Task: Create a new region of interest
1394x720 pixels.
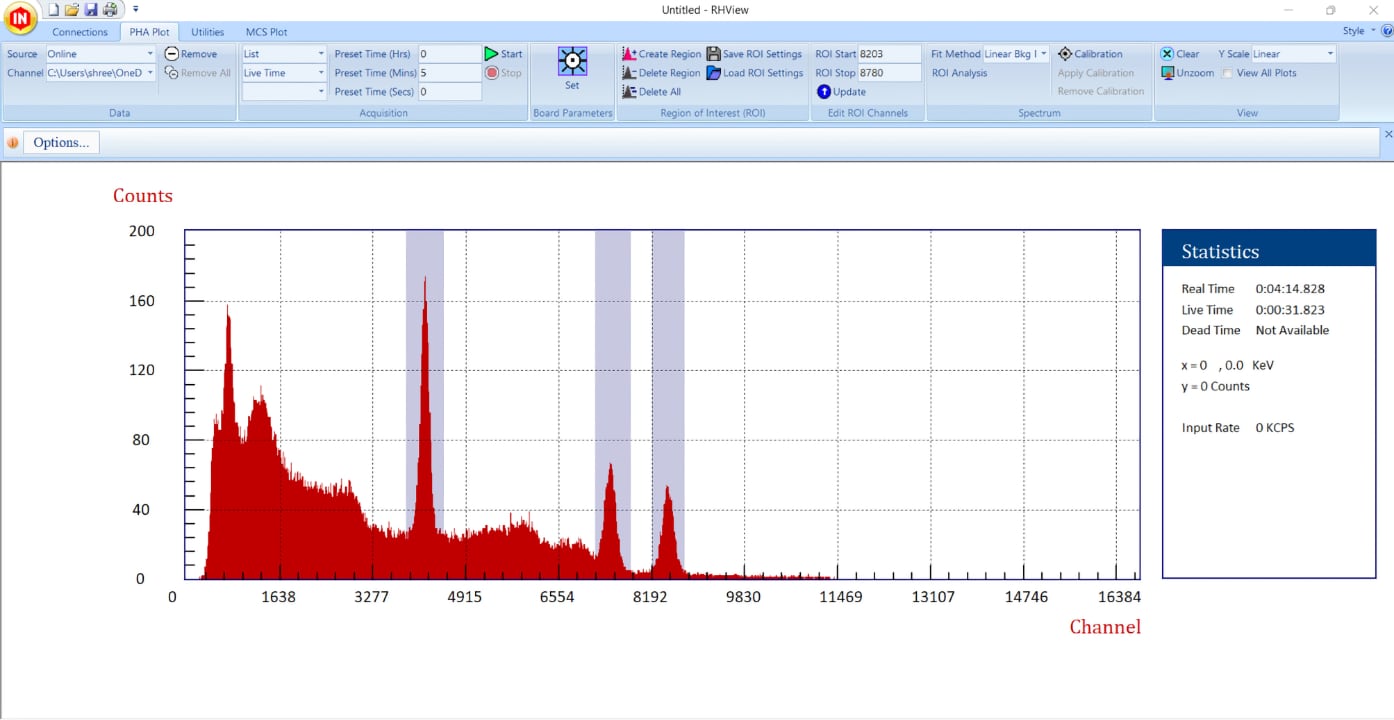Action: [x=661, y=54]
